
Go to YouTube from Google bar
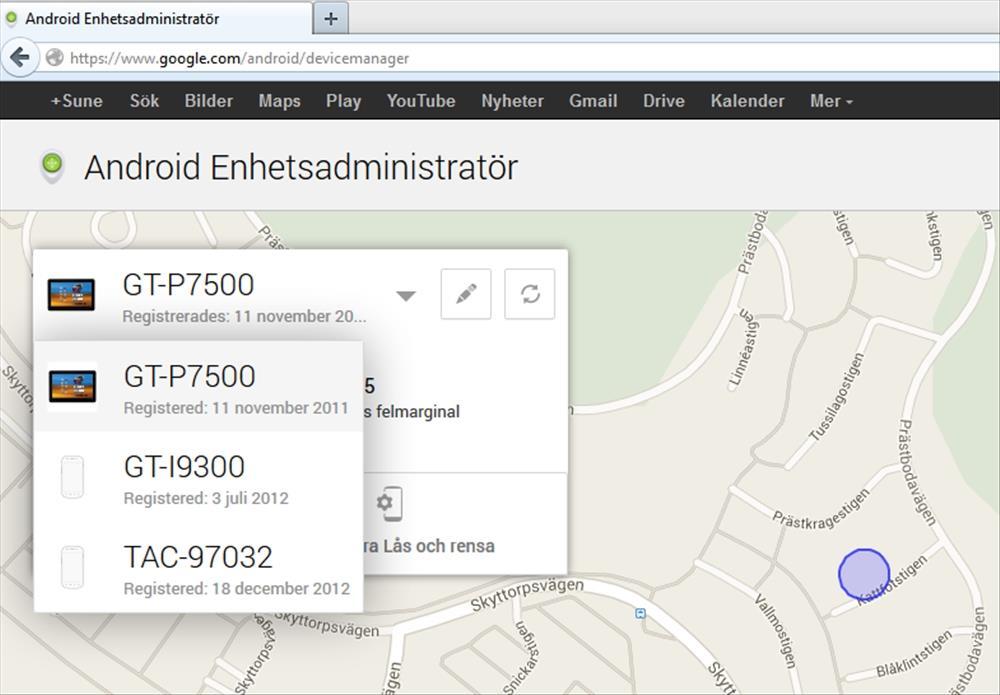[421, 101]
